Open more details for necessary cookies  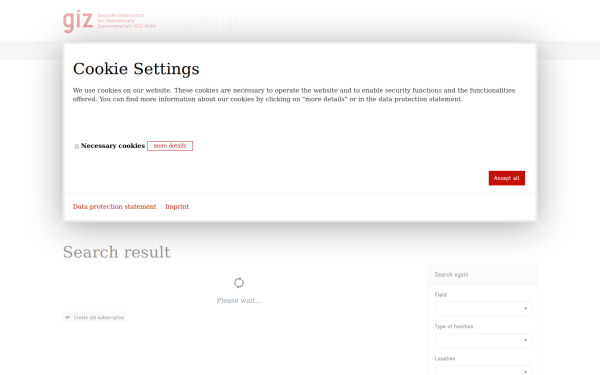[170, 146]
